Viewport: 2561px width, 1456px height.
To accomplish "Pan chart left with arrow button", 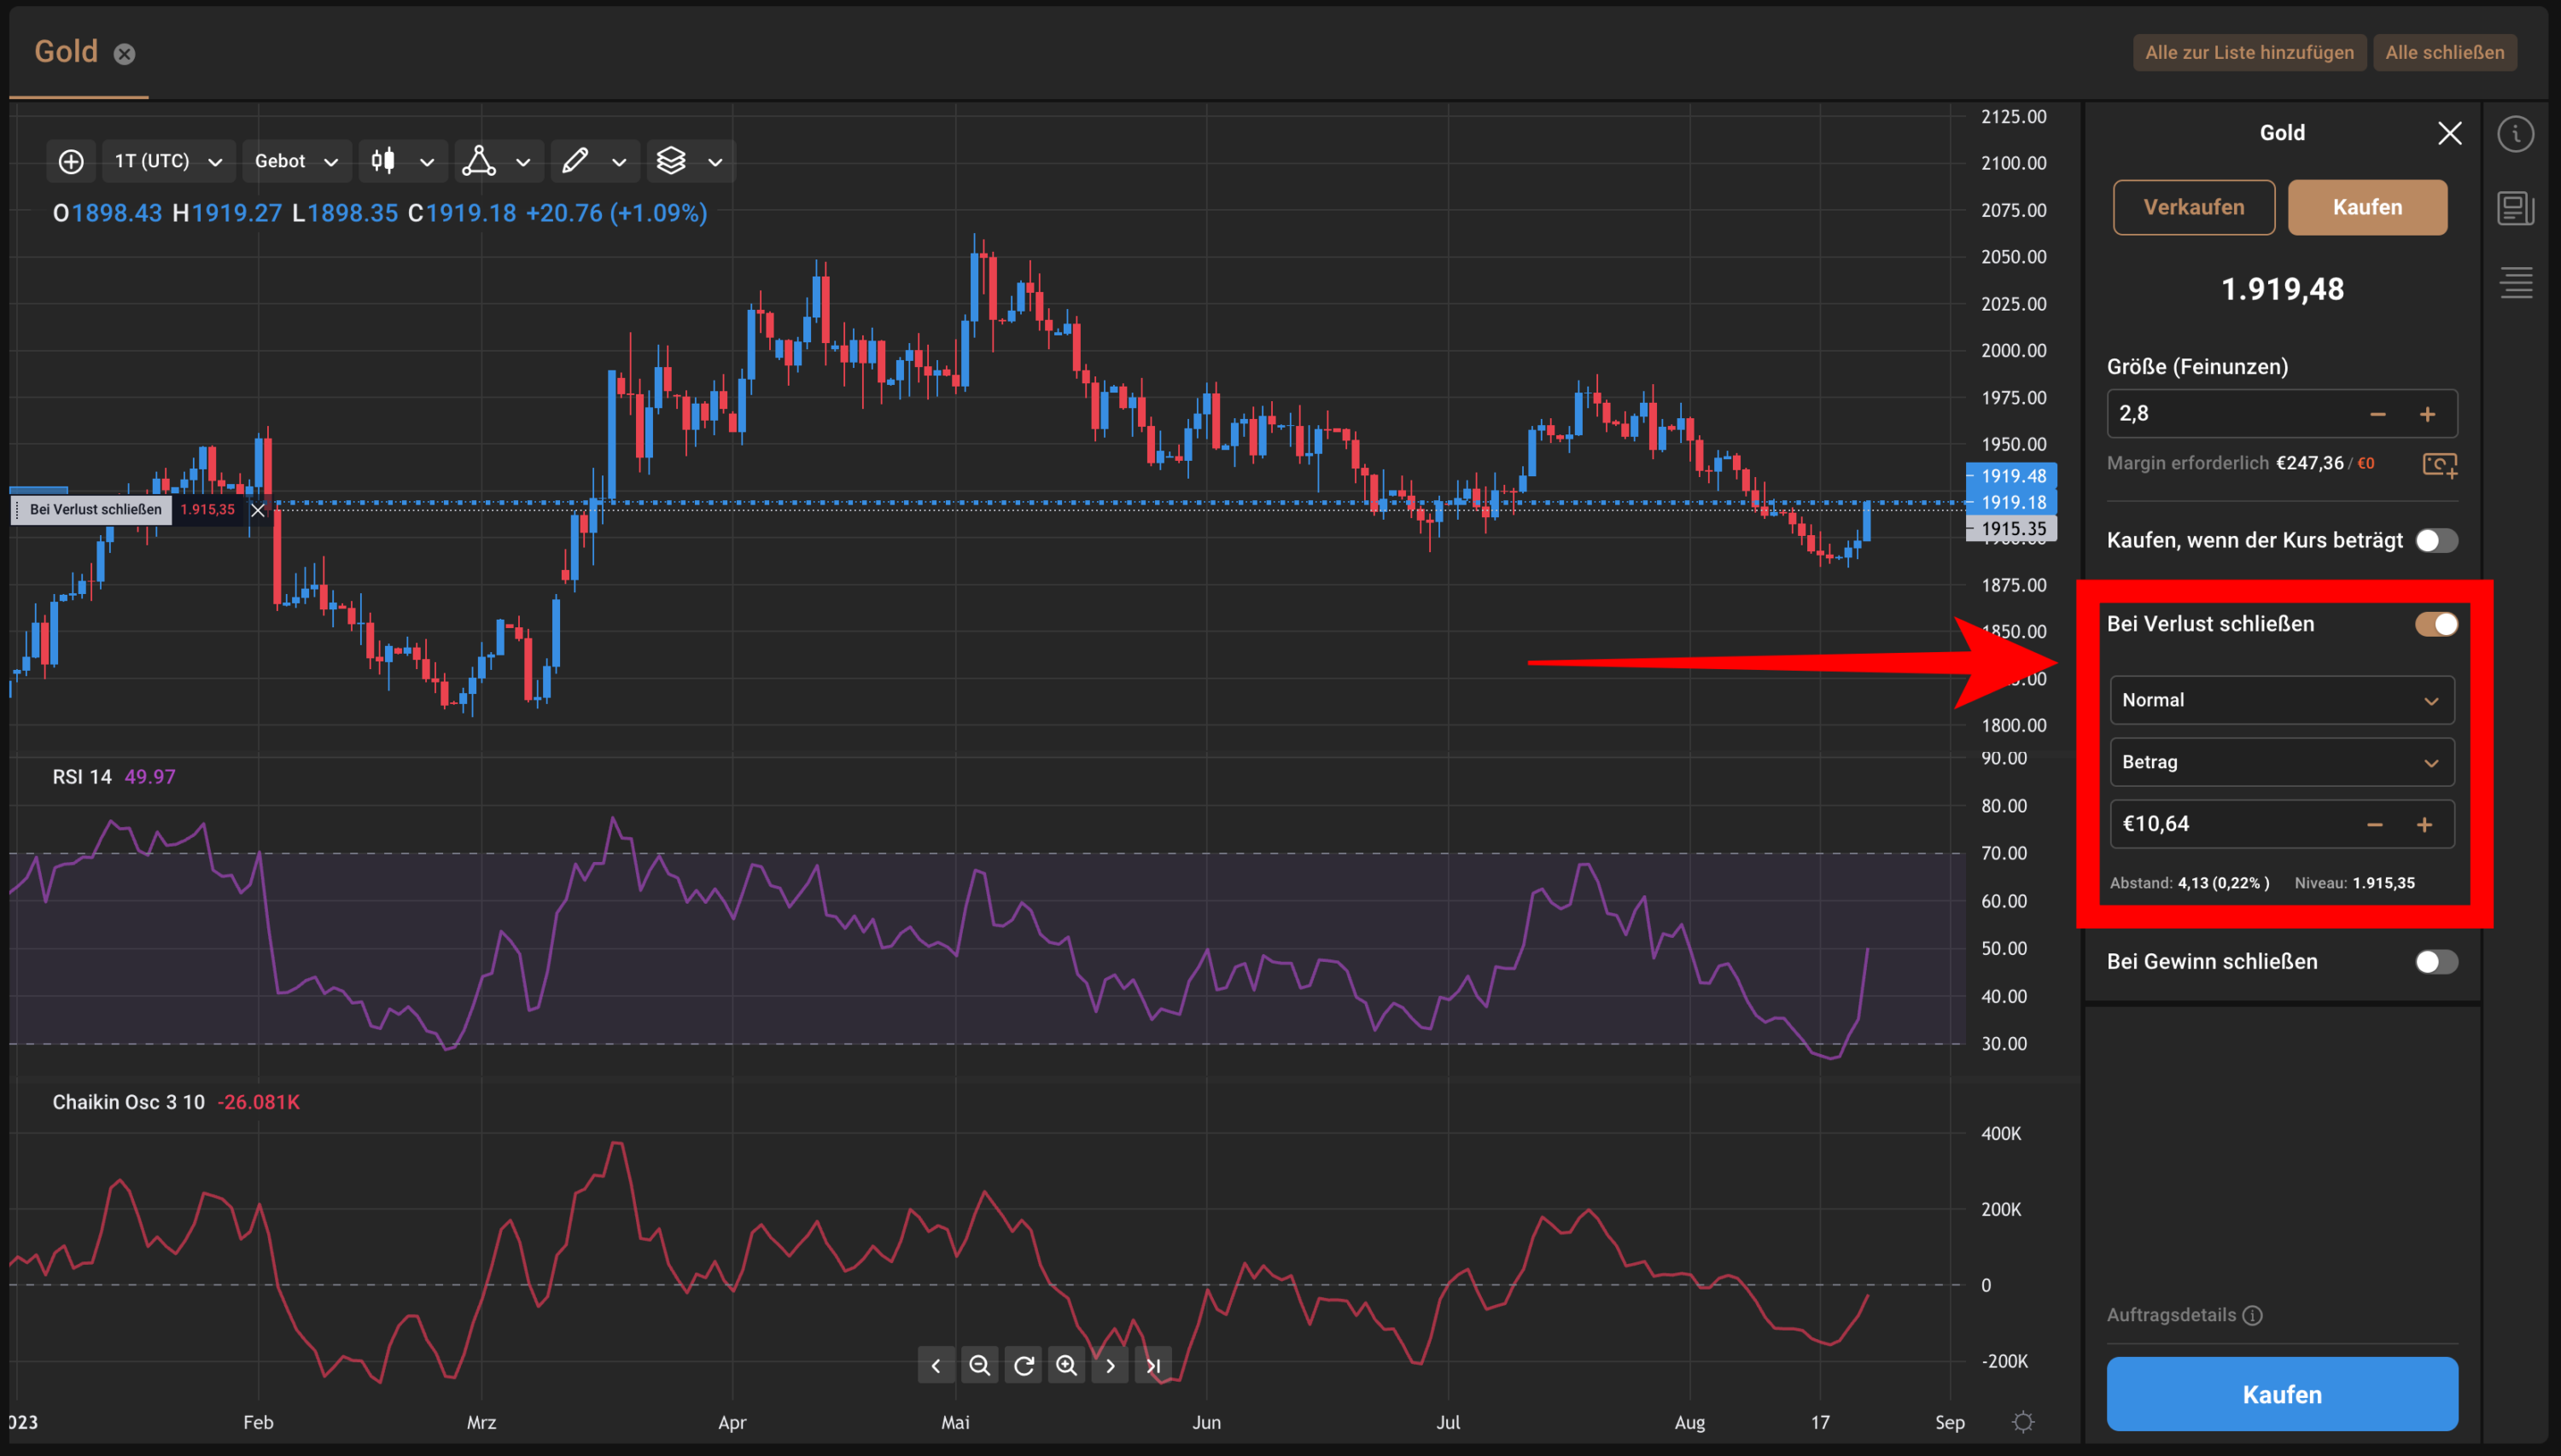I will (x=936, y=1365).
